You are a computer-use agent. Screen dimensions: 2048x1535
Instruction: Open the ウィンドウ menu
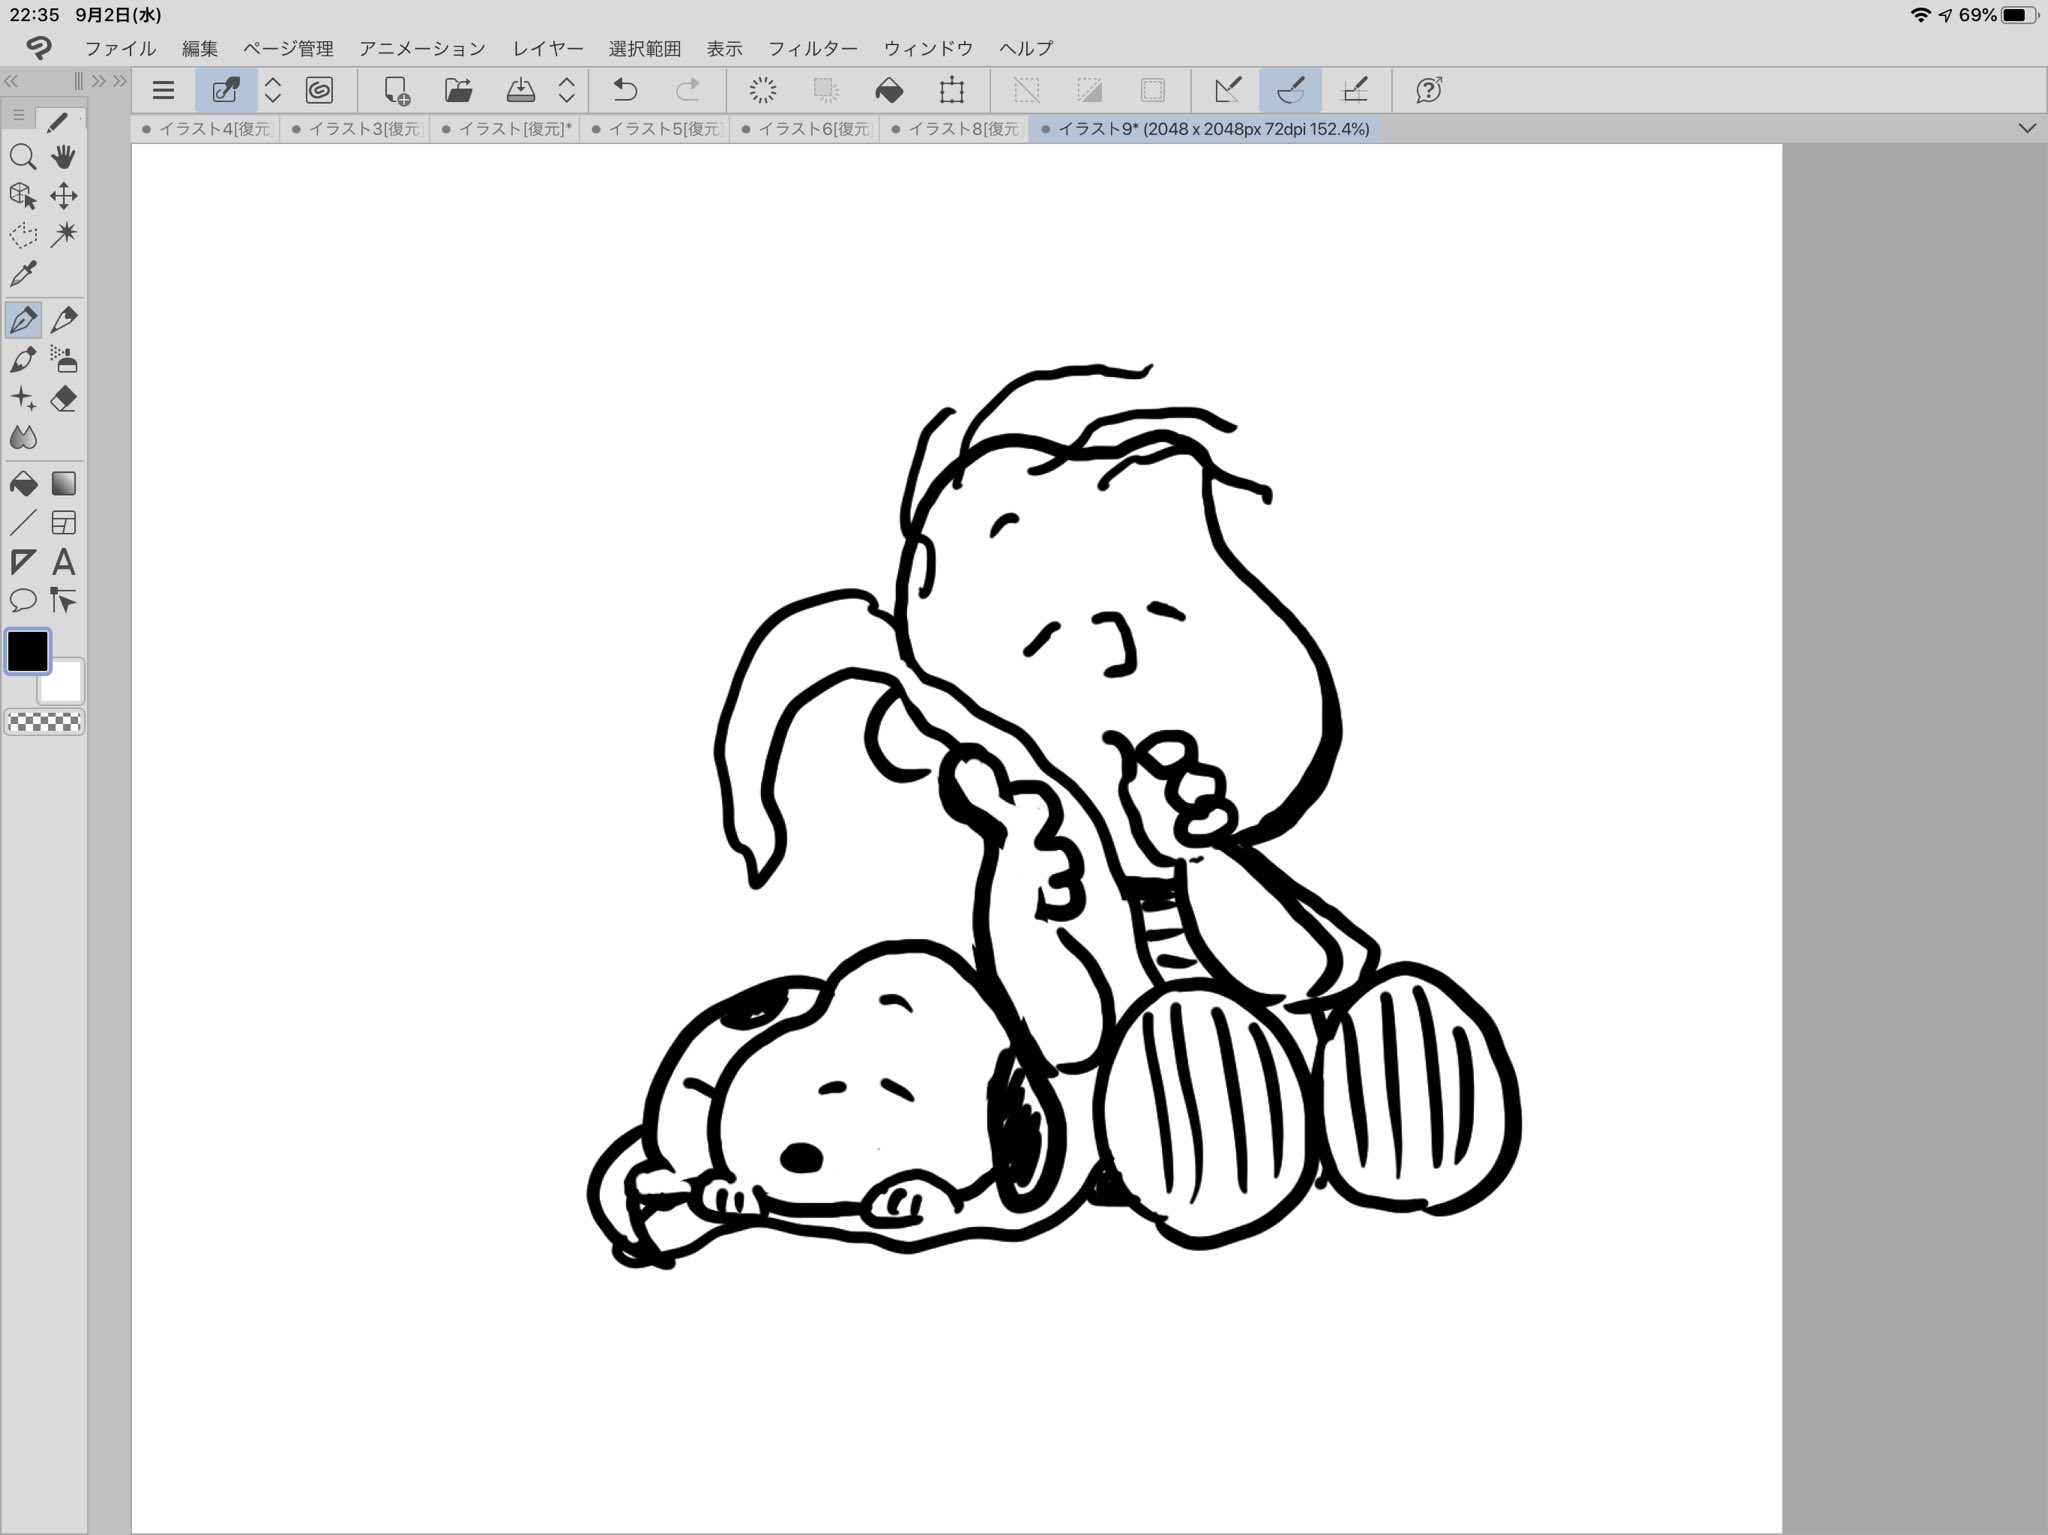point(928,48)
